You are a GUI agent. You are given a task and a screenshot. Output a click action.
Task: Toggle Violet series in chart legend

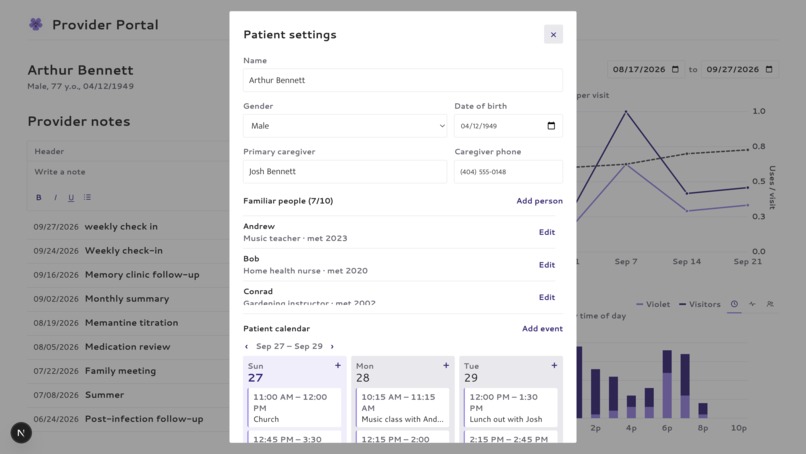pyautogui.click(x=653, y=304)
